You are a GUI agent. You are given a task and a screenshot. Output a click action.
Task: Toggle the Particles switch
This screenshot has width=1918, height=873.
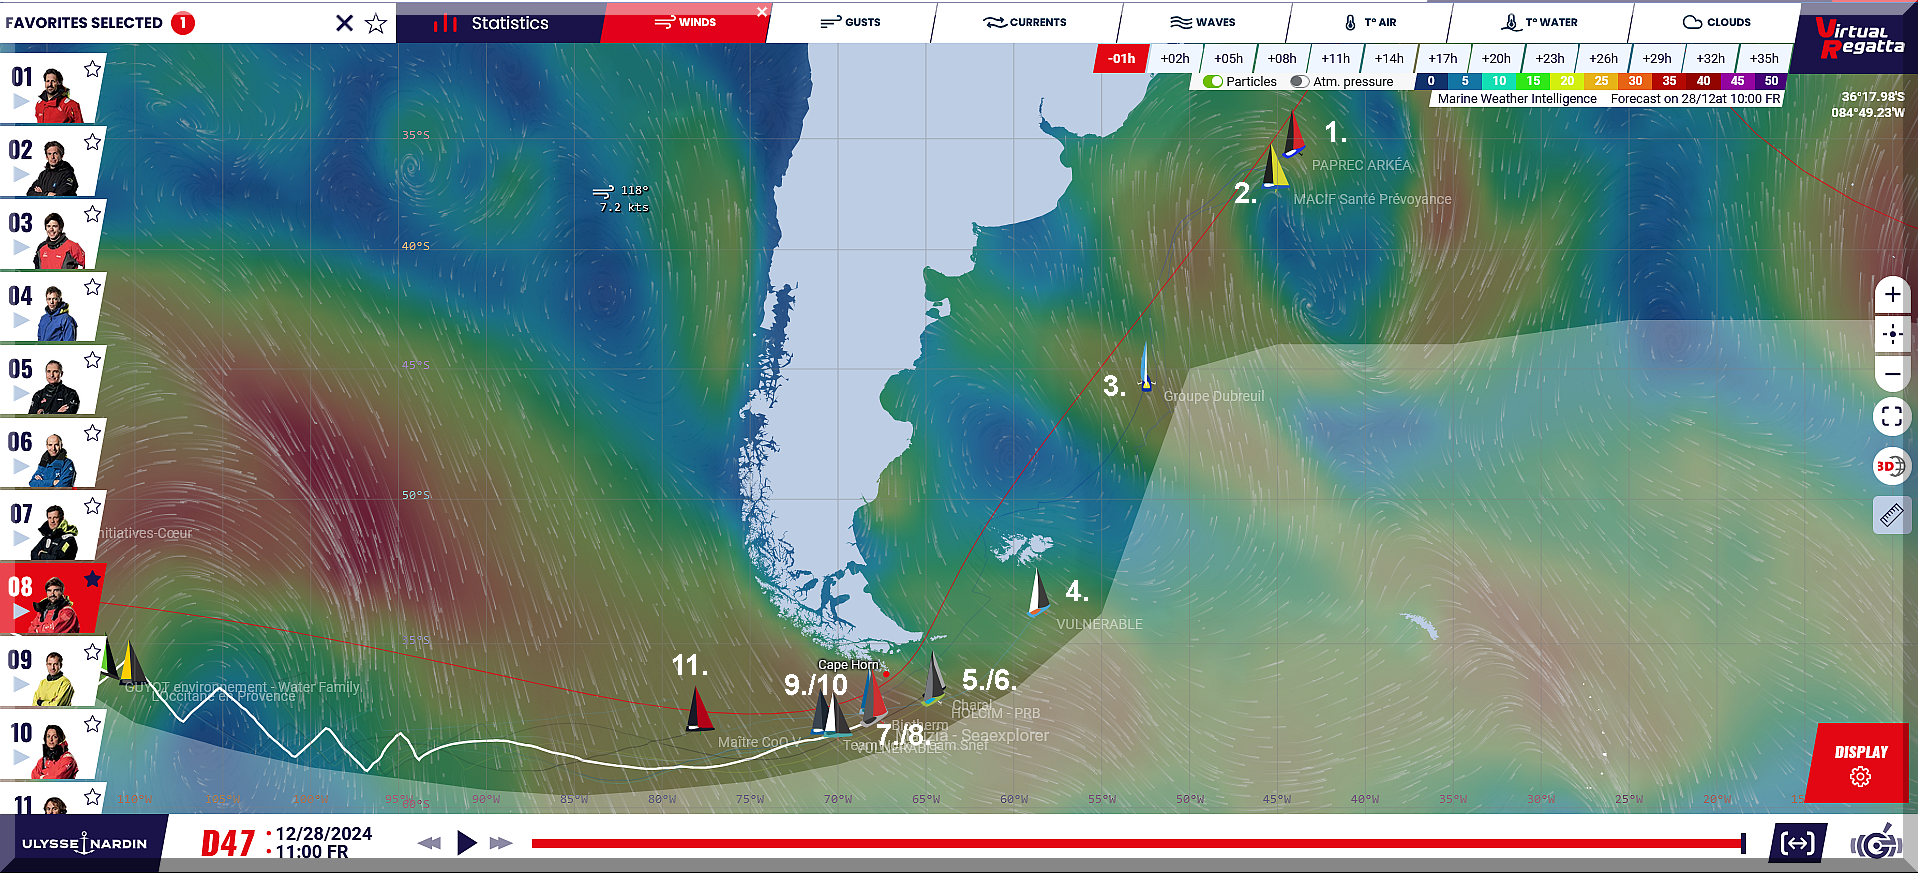click(1213, 82)
